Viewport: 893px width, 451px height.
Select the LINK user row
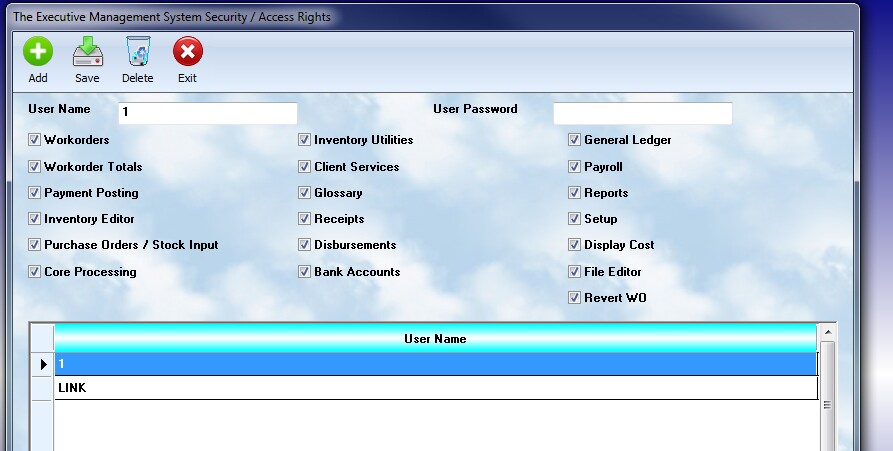pos(435,388)
